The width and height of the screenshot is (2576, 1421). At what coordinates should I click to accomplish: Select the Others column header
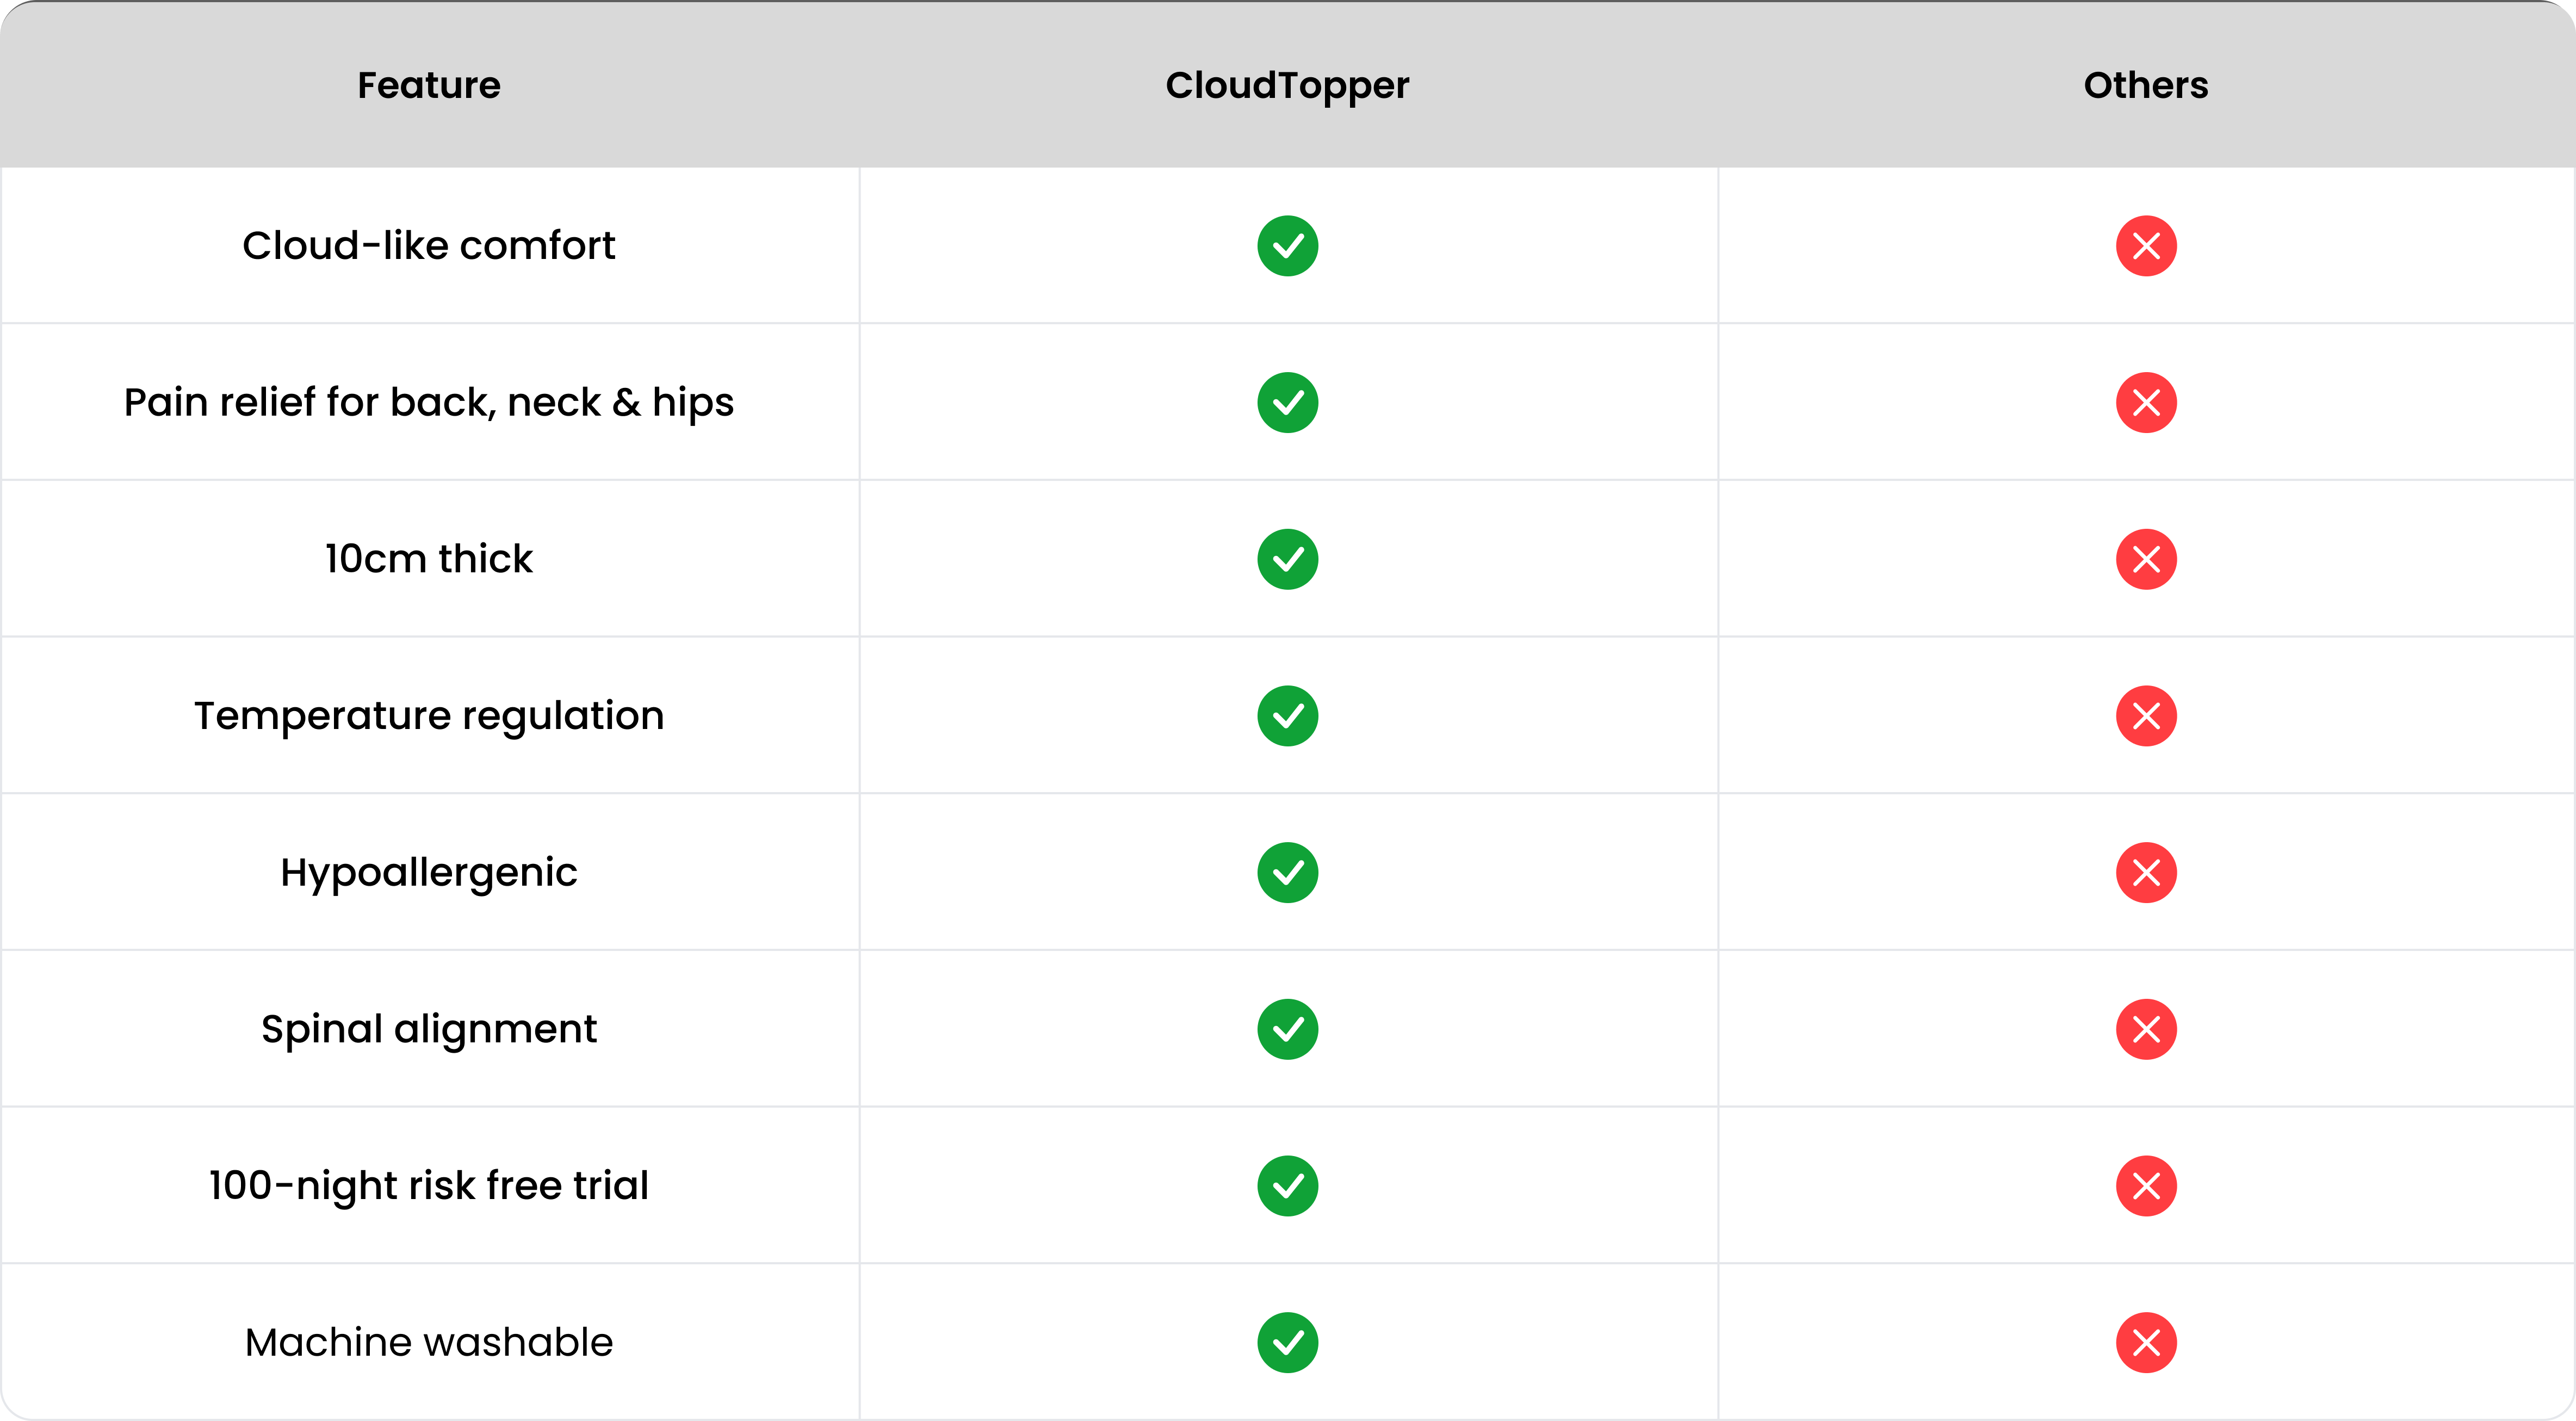click(2145, 86)
